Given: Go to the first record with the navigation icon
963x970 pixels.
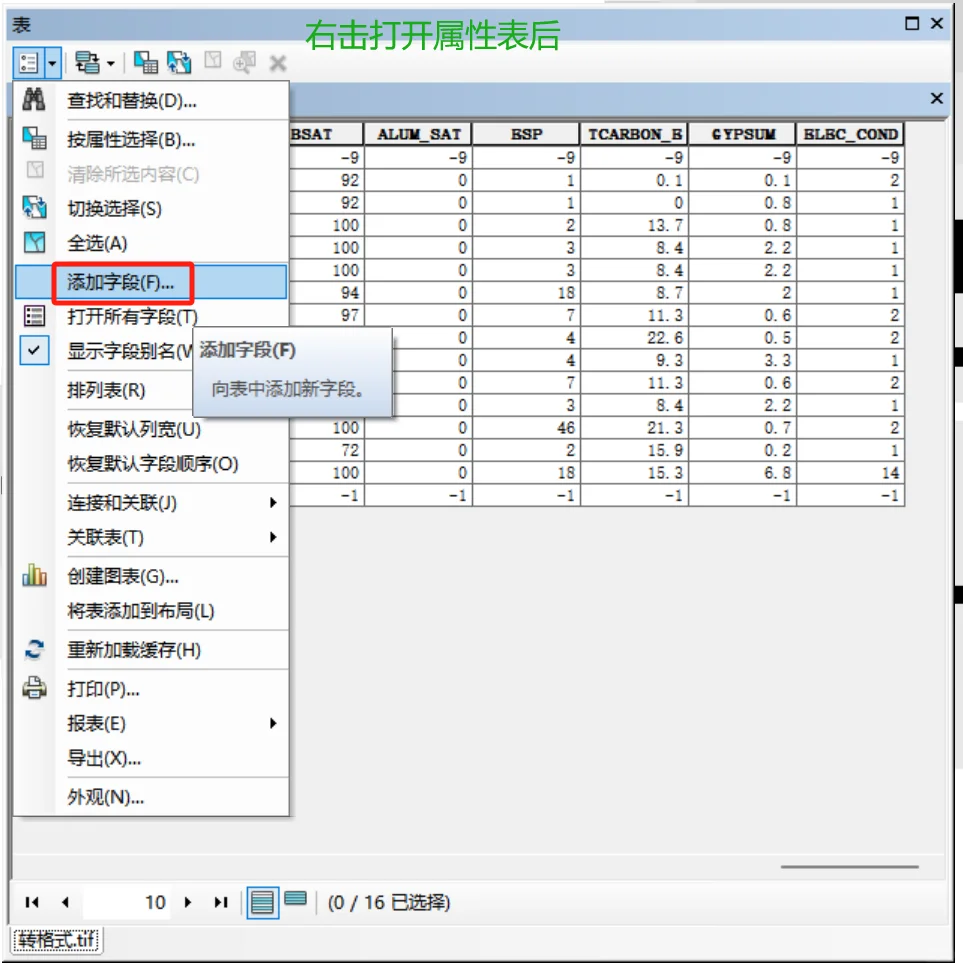Looking at the screenshot, I should [31, 902].
